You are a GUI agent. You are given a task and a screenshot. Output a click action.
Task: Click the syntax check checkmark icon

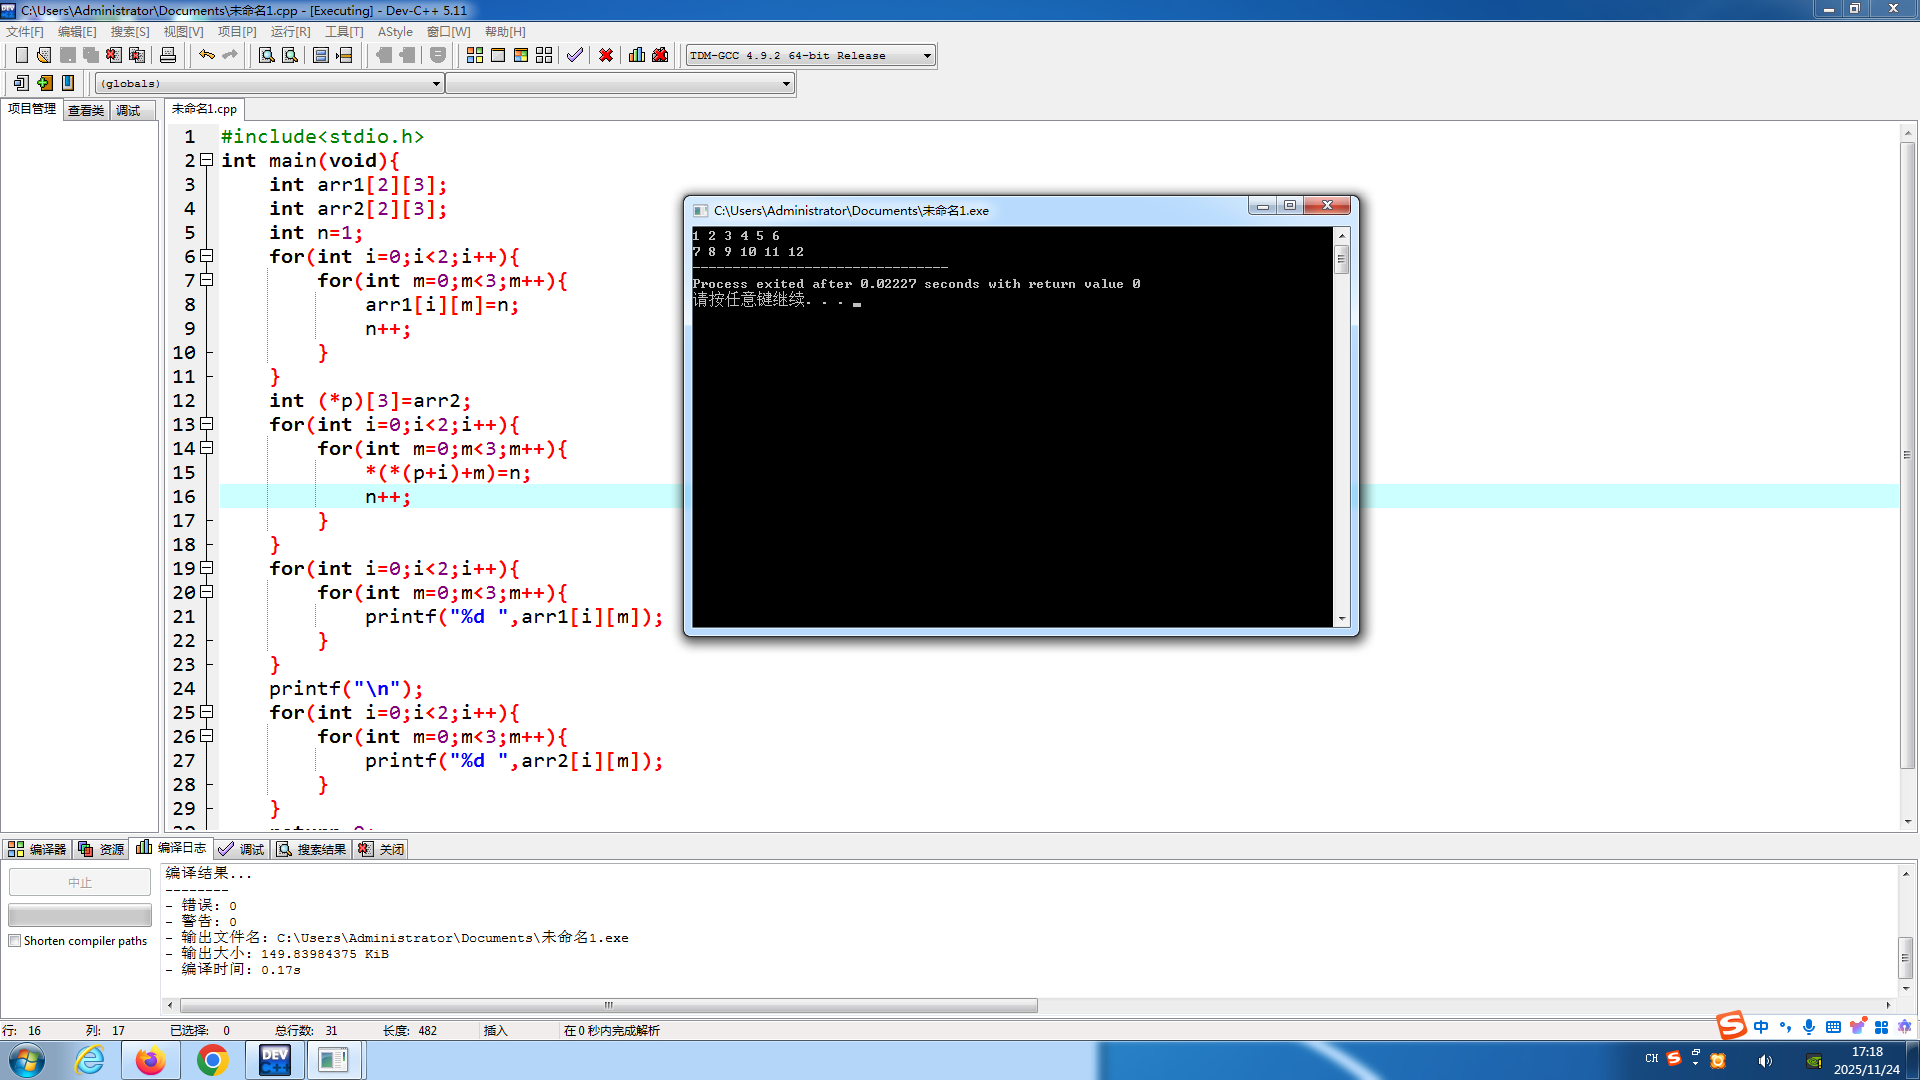point(574,55)
